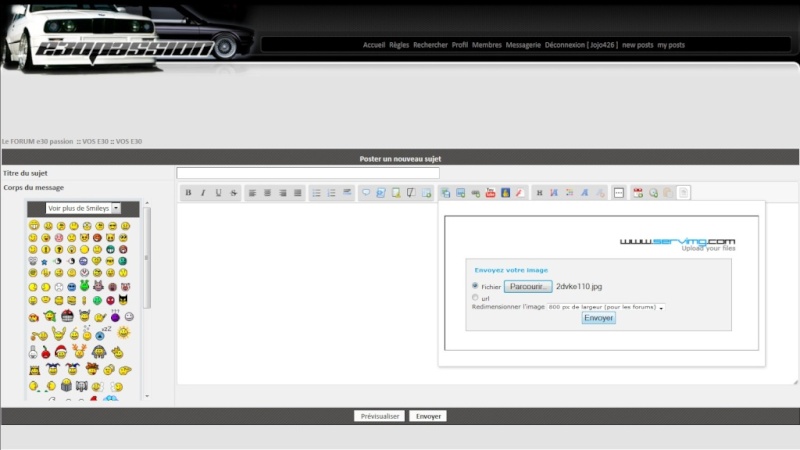The image size is (800, 450).
Task: Click the host-an-image toolbar icon
Action: coord(445,192)
